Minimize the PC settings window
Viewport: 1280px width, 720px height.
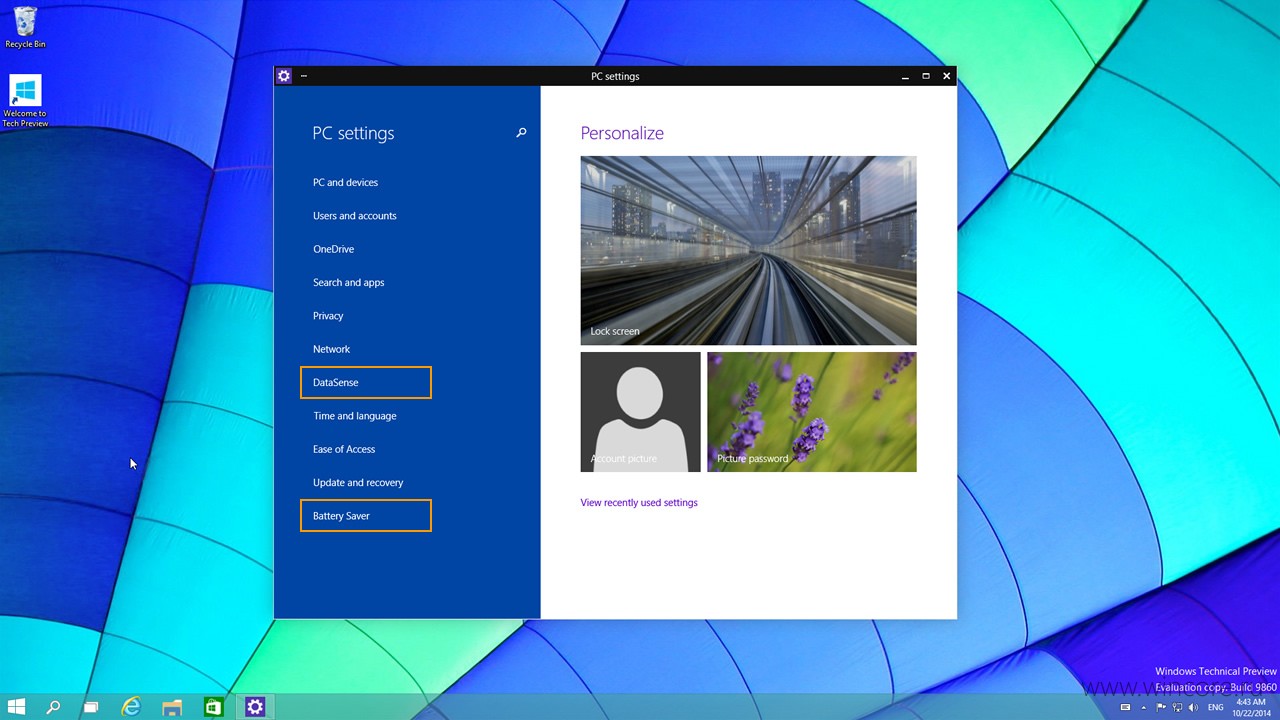pos(905,76)
